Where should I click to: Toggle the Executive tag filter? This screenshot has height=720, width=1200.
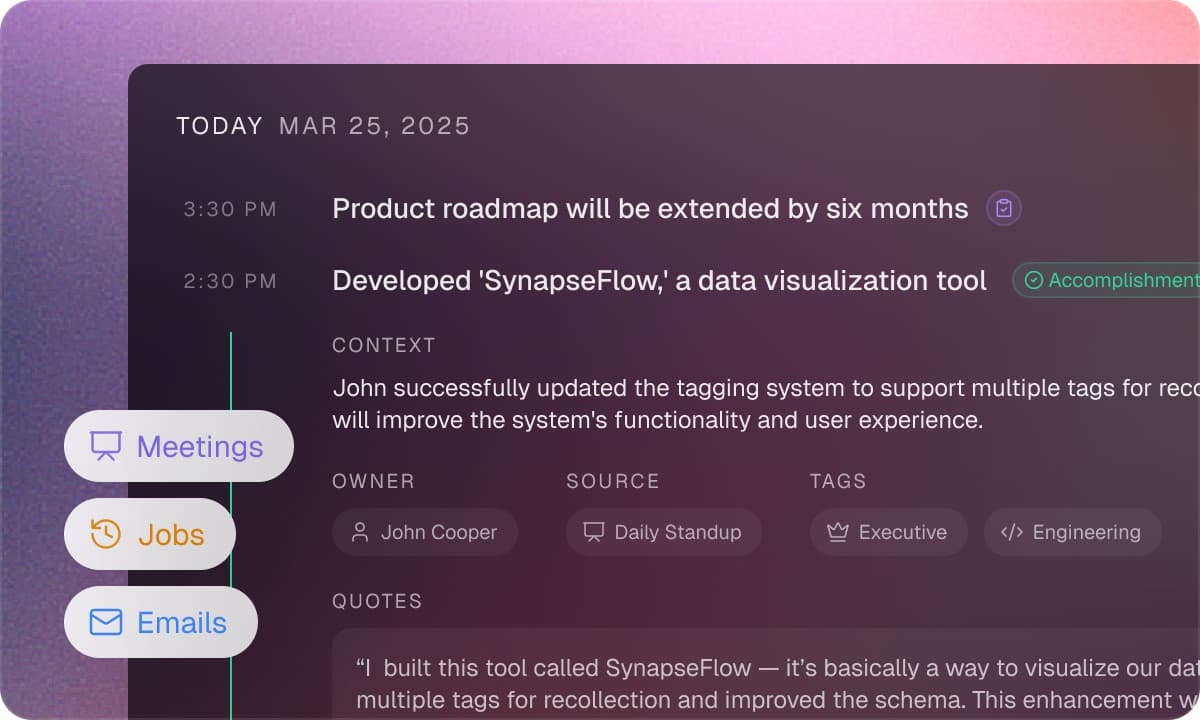click(x=888, y=532)
